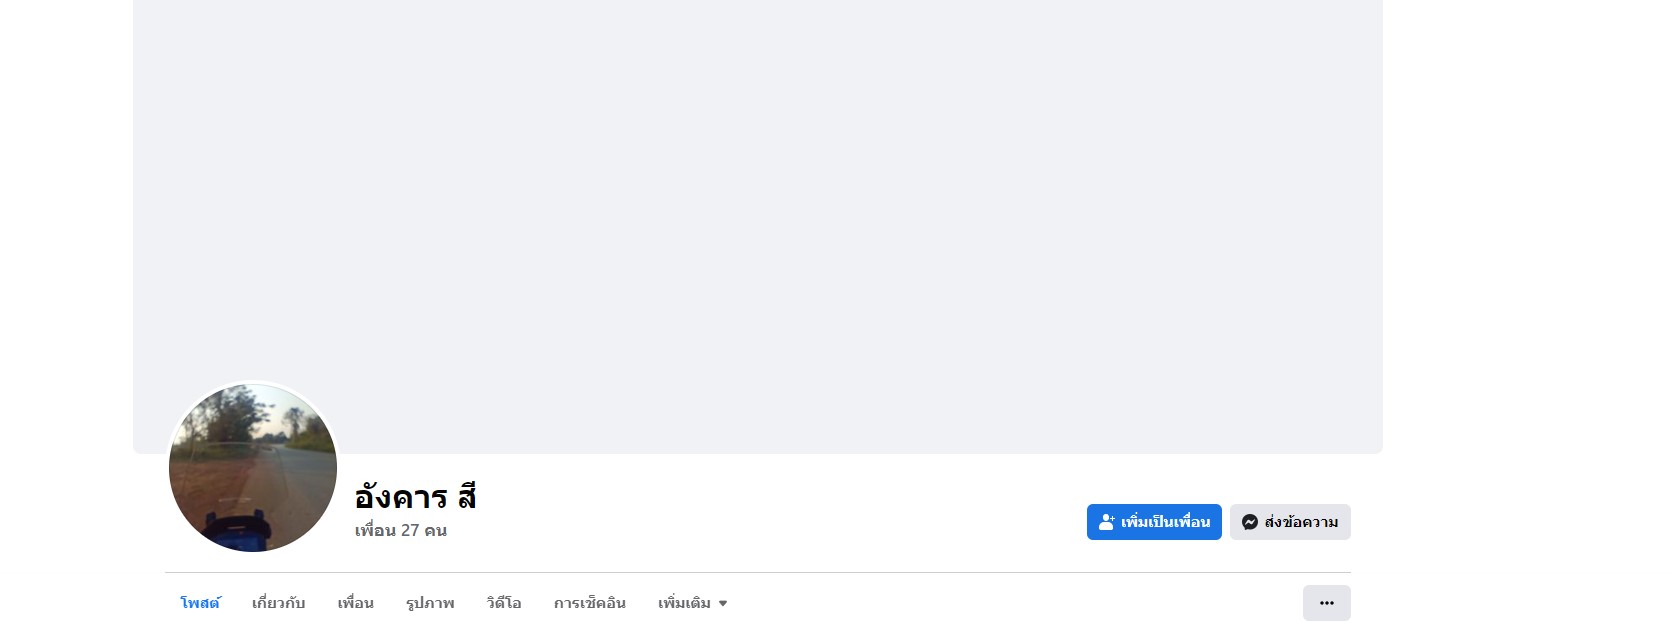Viewport: 1671px width, 622px height.
Task: Click the caret arrow beside เพิ่มเติม
Action: point(723,604)
